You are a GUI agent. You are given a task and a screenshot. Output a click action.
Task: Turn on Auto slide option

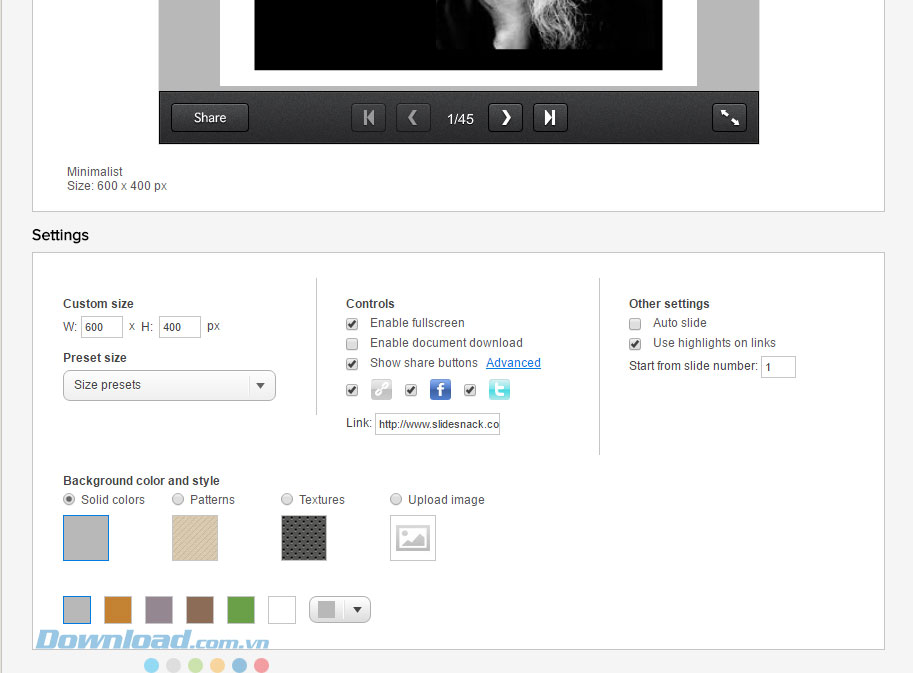635,324
